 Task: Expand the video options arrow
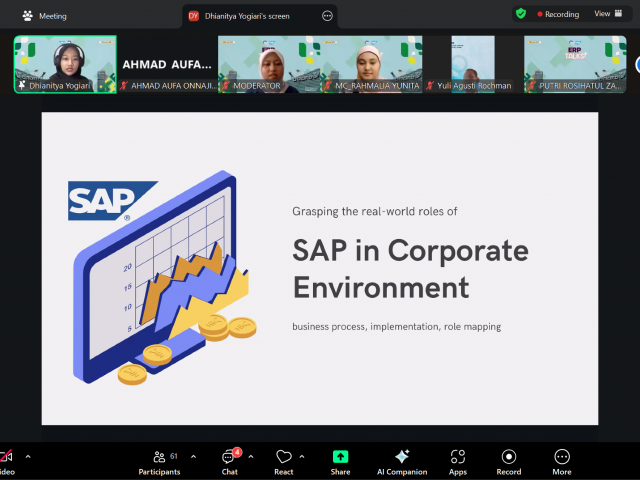pyautogui.click(x=28, y=456)
